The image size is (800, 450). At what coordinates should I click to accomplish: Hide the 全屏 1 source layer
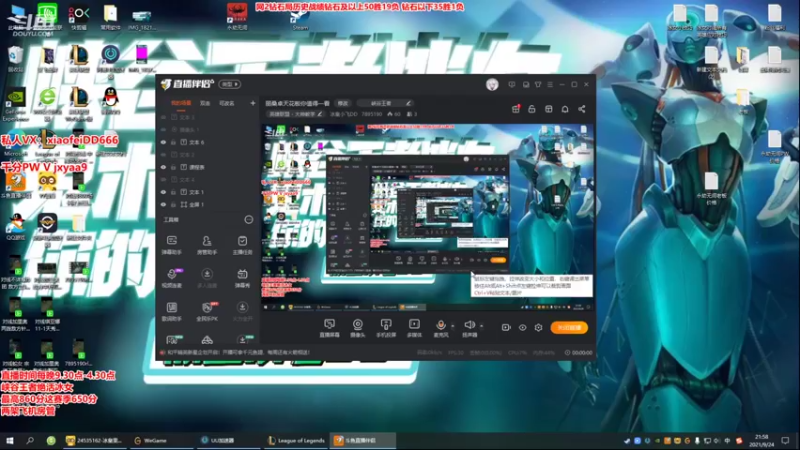163,205
